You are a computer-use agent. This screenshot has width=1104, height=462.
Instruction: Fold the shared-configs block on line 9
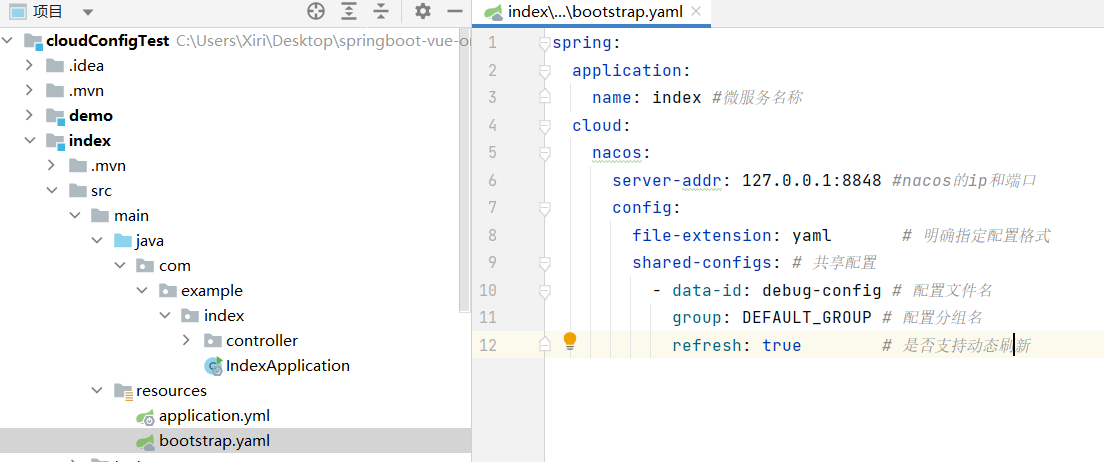click(544, 263)
